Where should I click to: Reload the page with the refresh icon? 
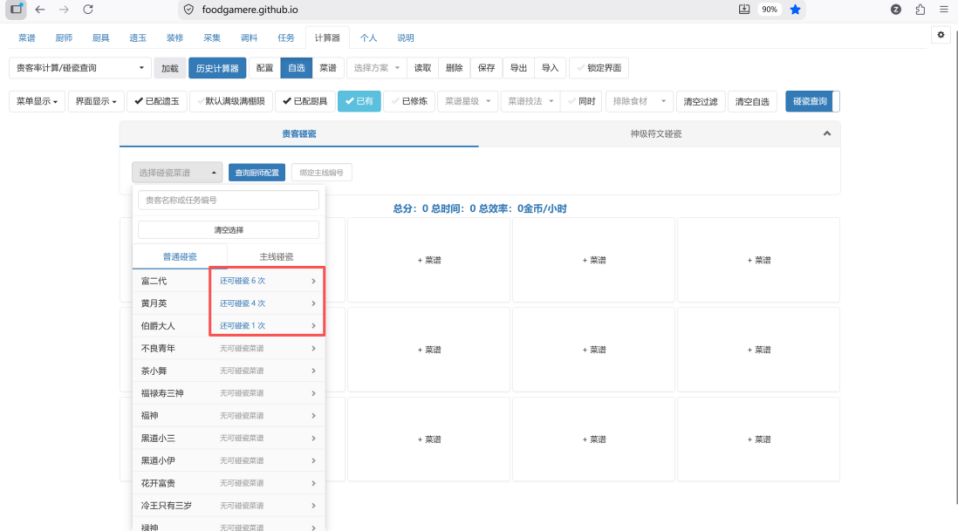(88, 10)
